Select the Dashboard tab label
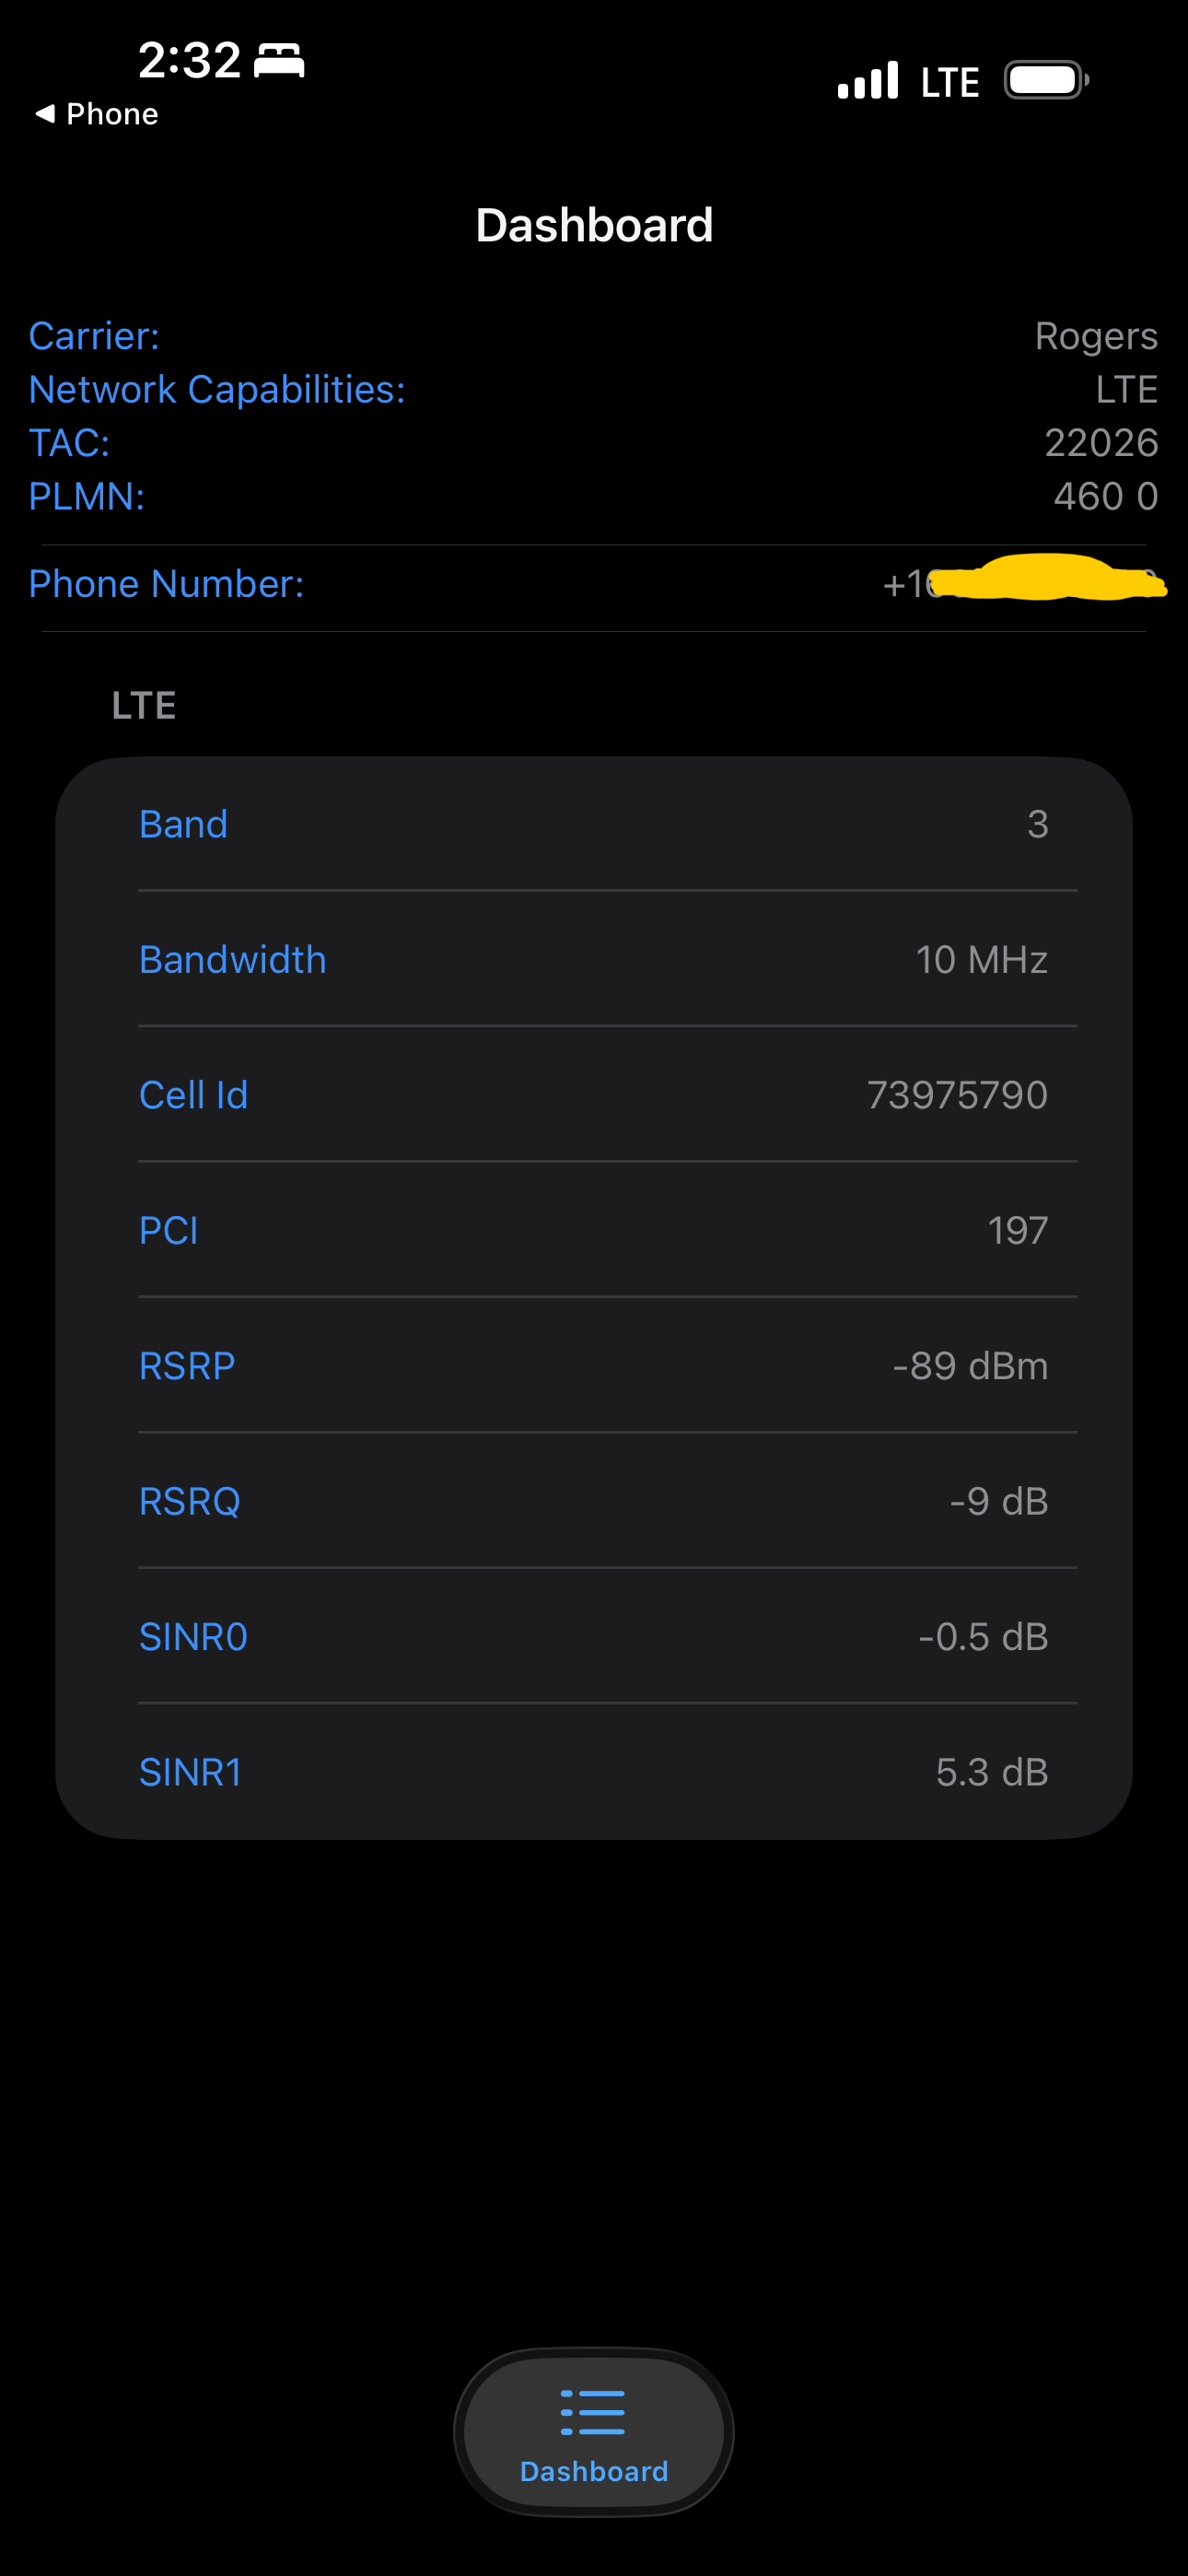The image size is (1188, 2576). pyautogui.click(x=594, y=2471)
